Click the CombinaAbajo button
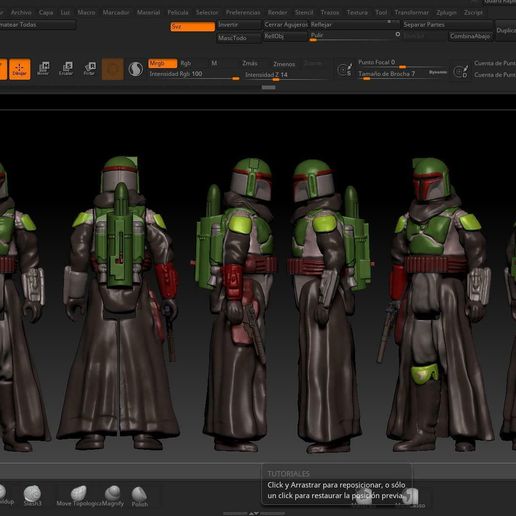 [x=470, y=36]
